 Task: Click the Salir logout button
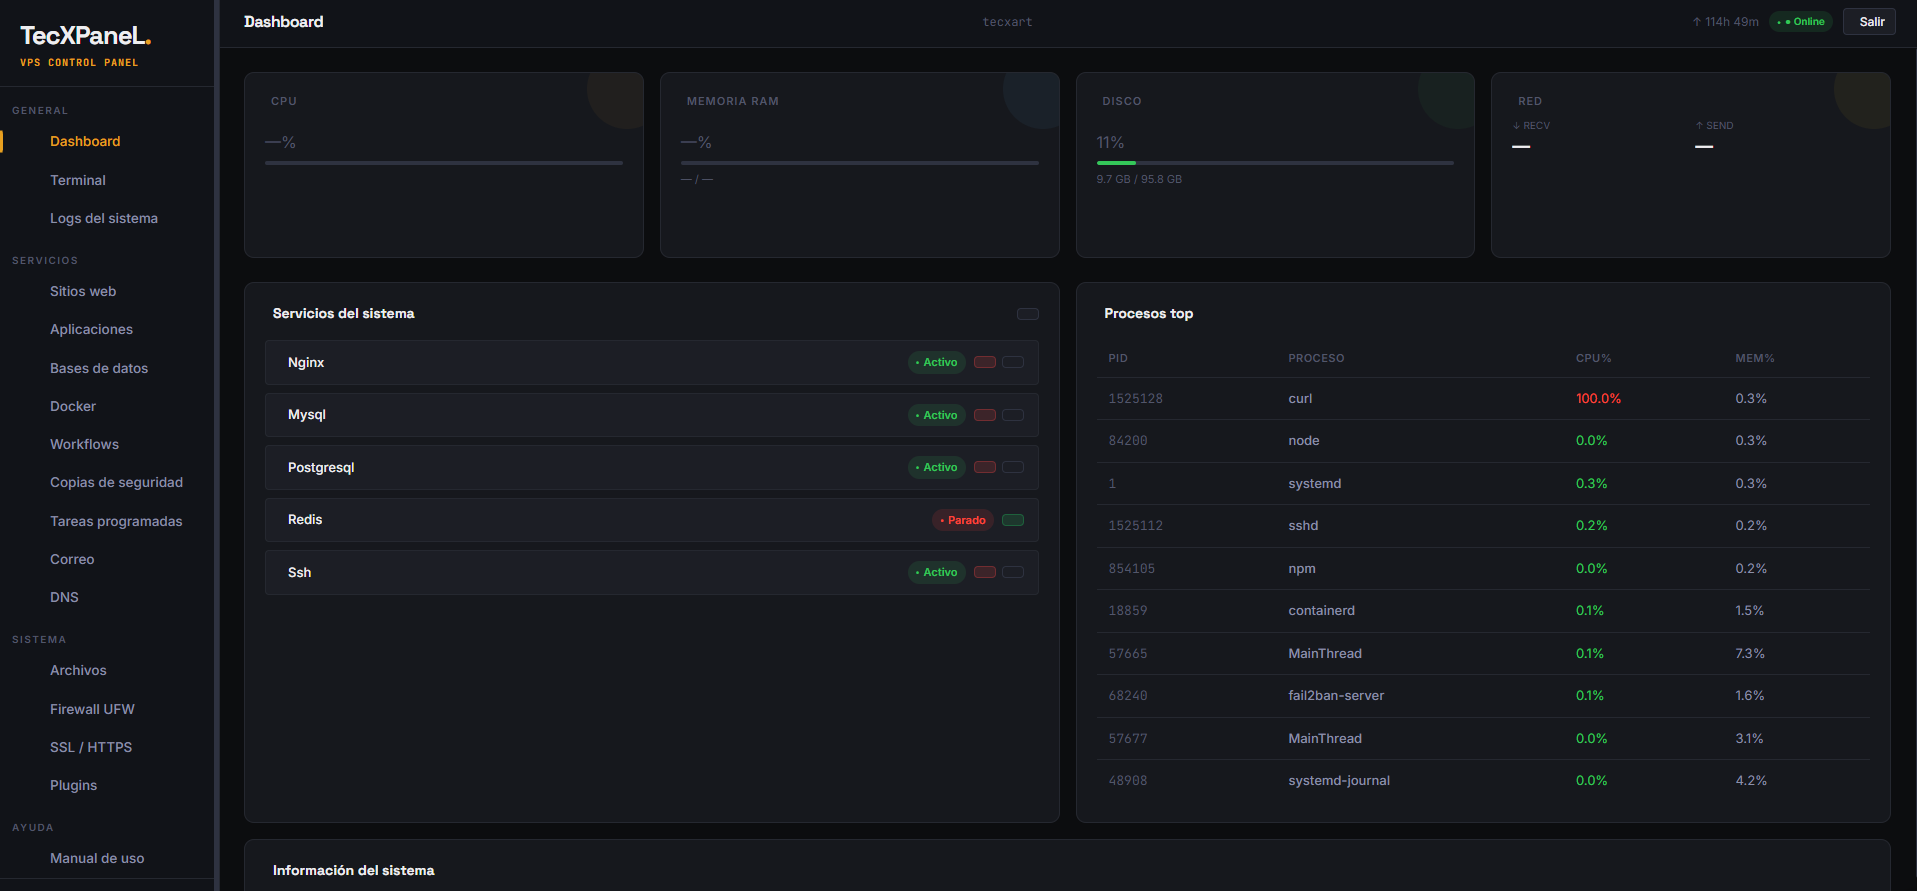pyautogui.click(x=1869, y=22)
